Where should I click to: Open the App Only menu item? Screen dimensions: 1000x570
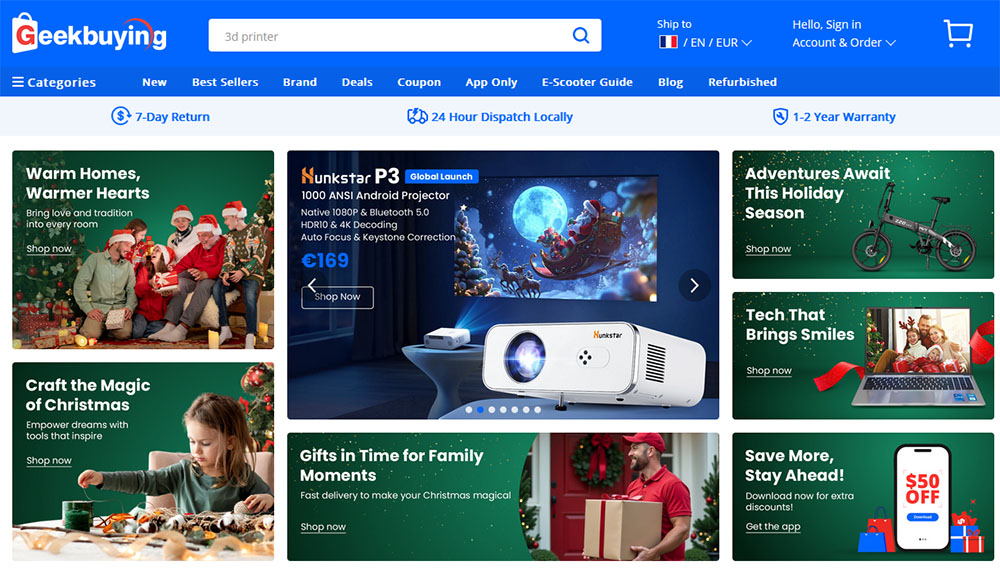pos(491,82)
